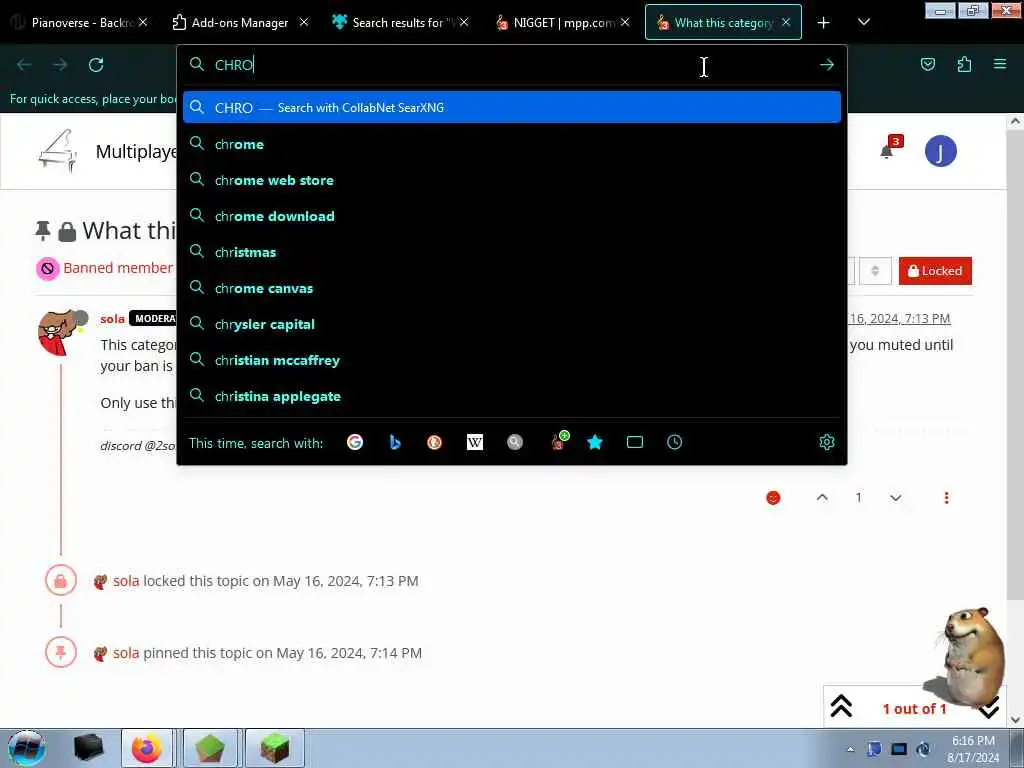The width and height of the screenshot is (1024, 768).
Task: Select 'CHRO — Search with CollabNet SearXNG' row
Action: (x=512, y=108)
